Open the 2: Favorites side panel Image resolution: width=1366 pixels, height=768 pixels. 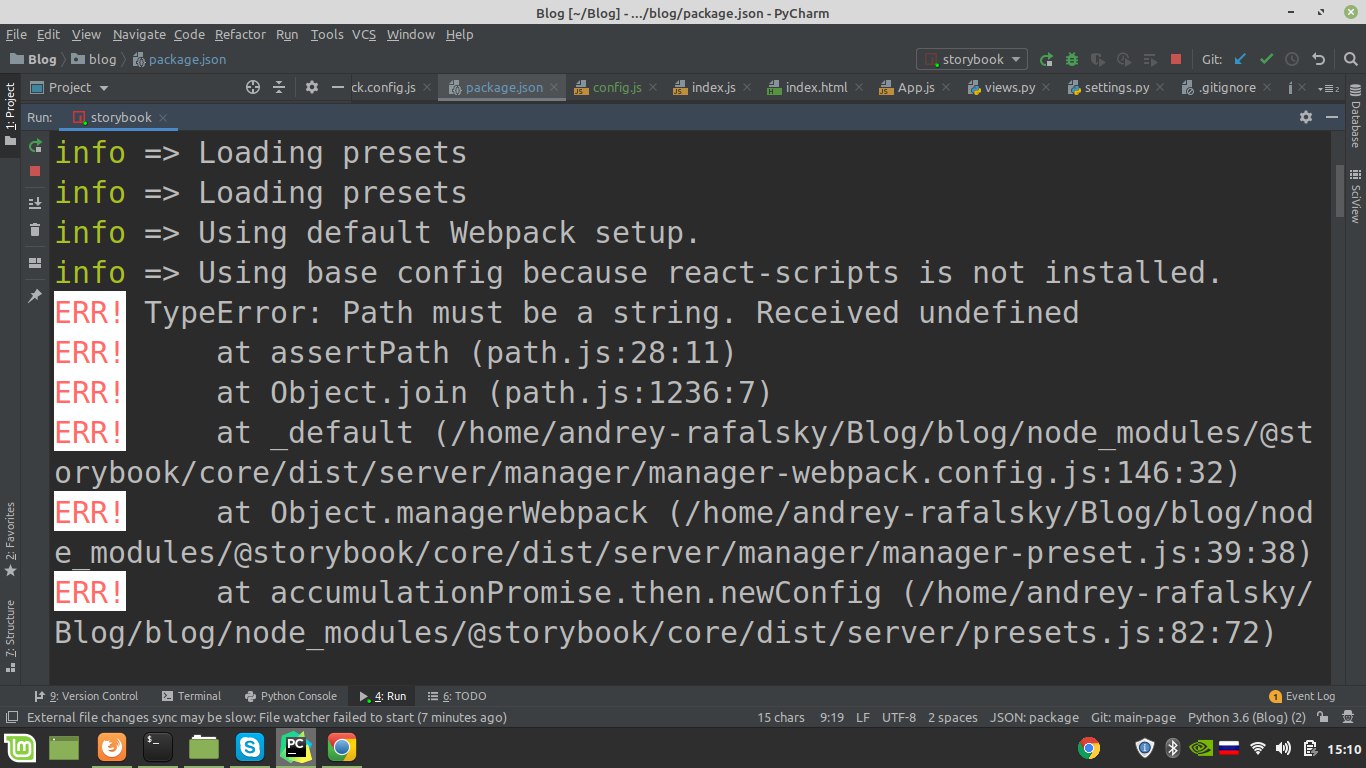(11, 539)
